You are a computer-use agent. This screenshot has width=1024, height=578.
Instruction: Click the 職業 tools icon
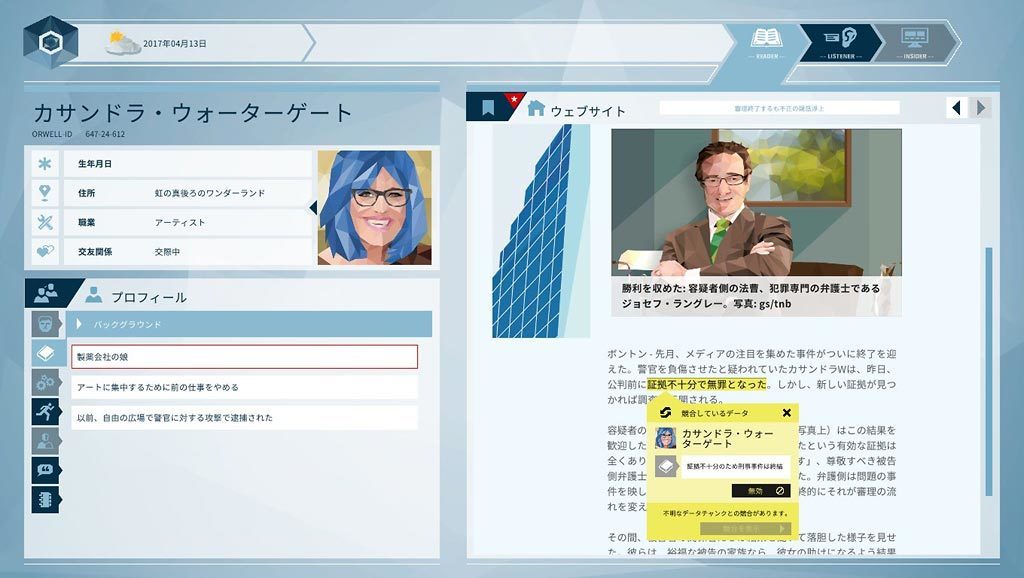44,222
